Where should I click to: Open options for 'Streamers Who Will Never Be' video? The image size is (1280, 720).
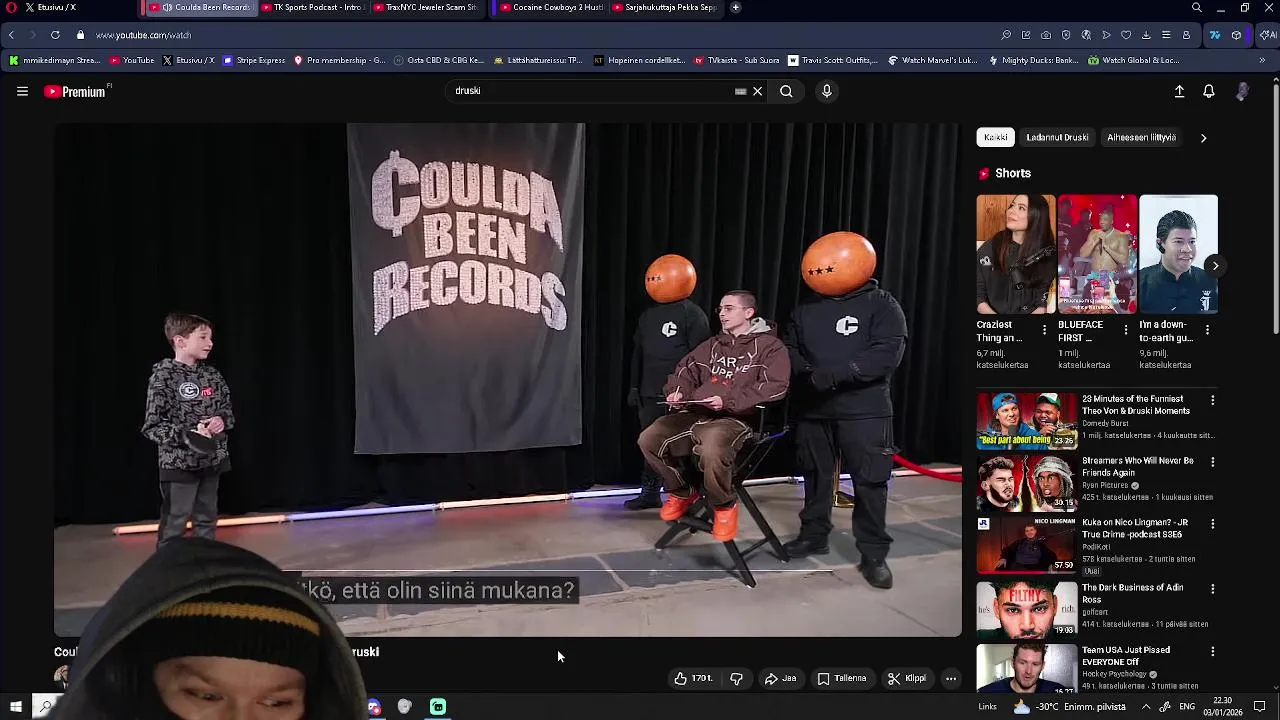click(x=1213, y=462)
